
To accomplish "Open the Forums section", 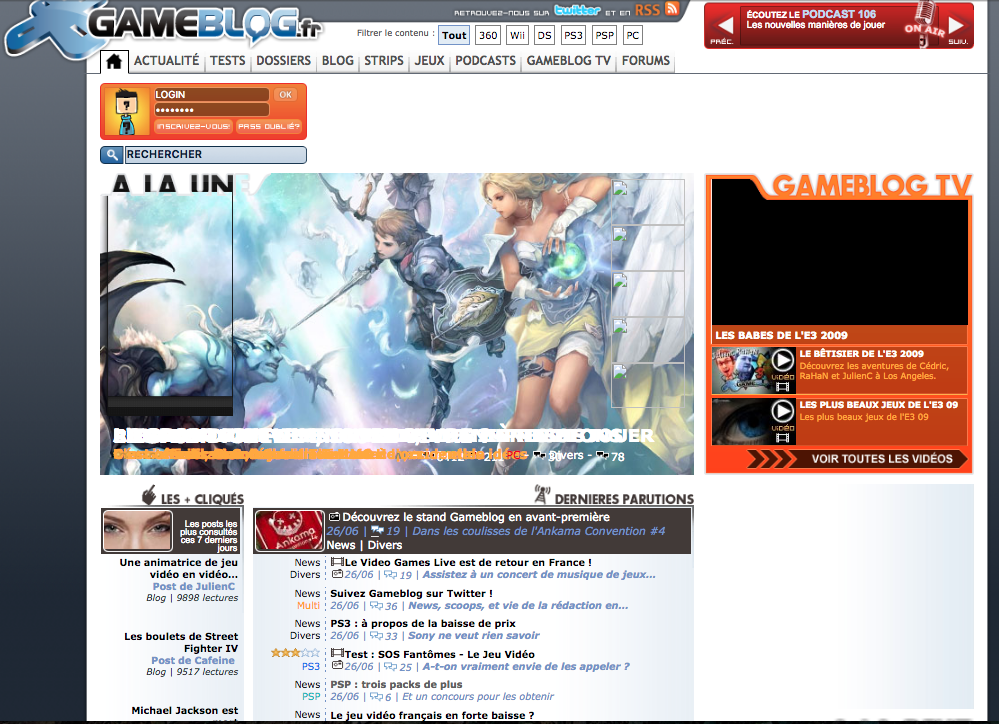I will pyautogui.click(x=646, y=61).
